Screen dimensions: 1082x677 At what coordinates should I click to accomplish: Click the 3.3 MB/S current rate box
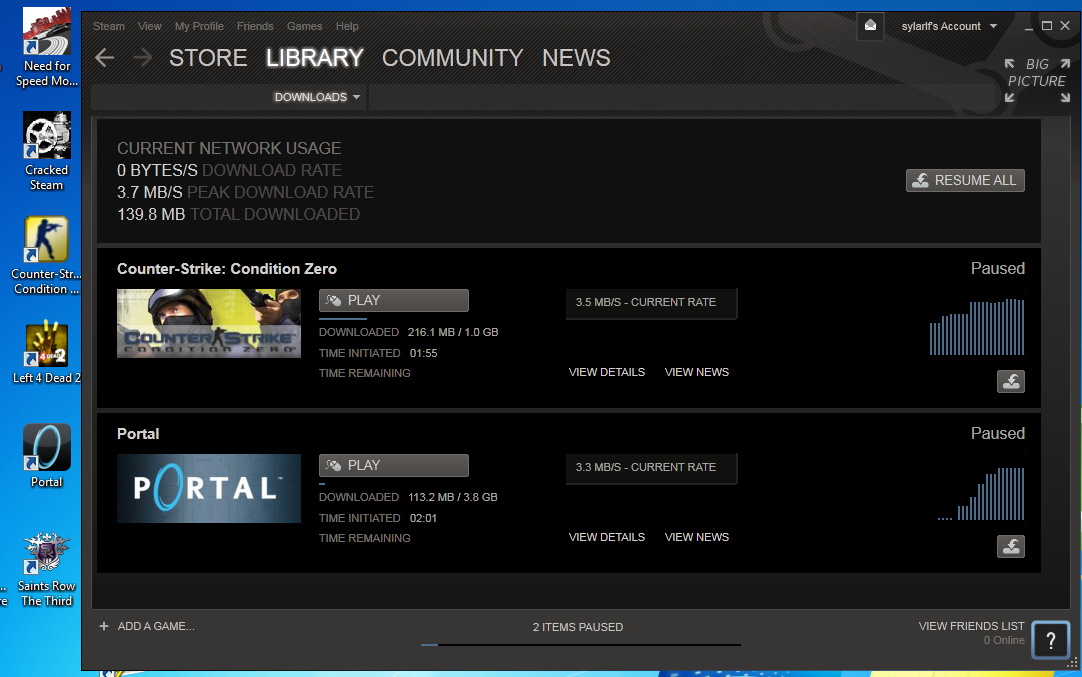click(x=651, y=468)
